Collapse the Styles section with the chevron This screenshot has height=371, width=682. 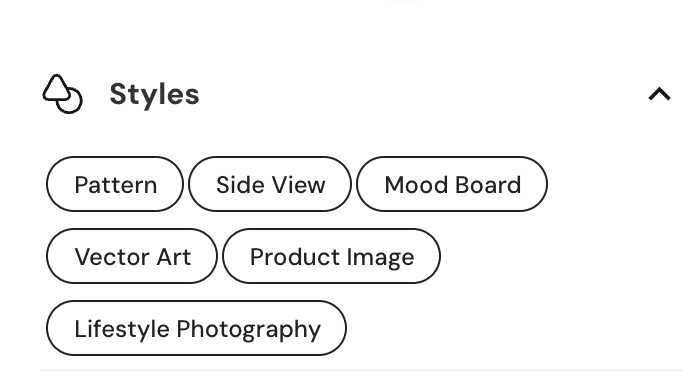coord(659,94)
